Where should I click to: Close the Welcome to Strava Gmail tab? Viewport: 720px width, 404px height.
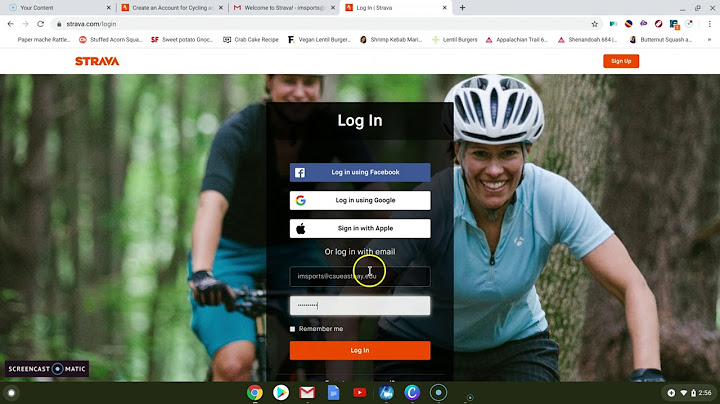(x=333, y=8)
